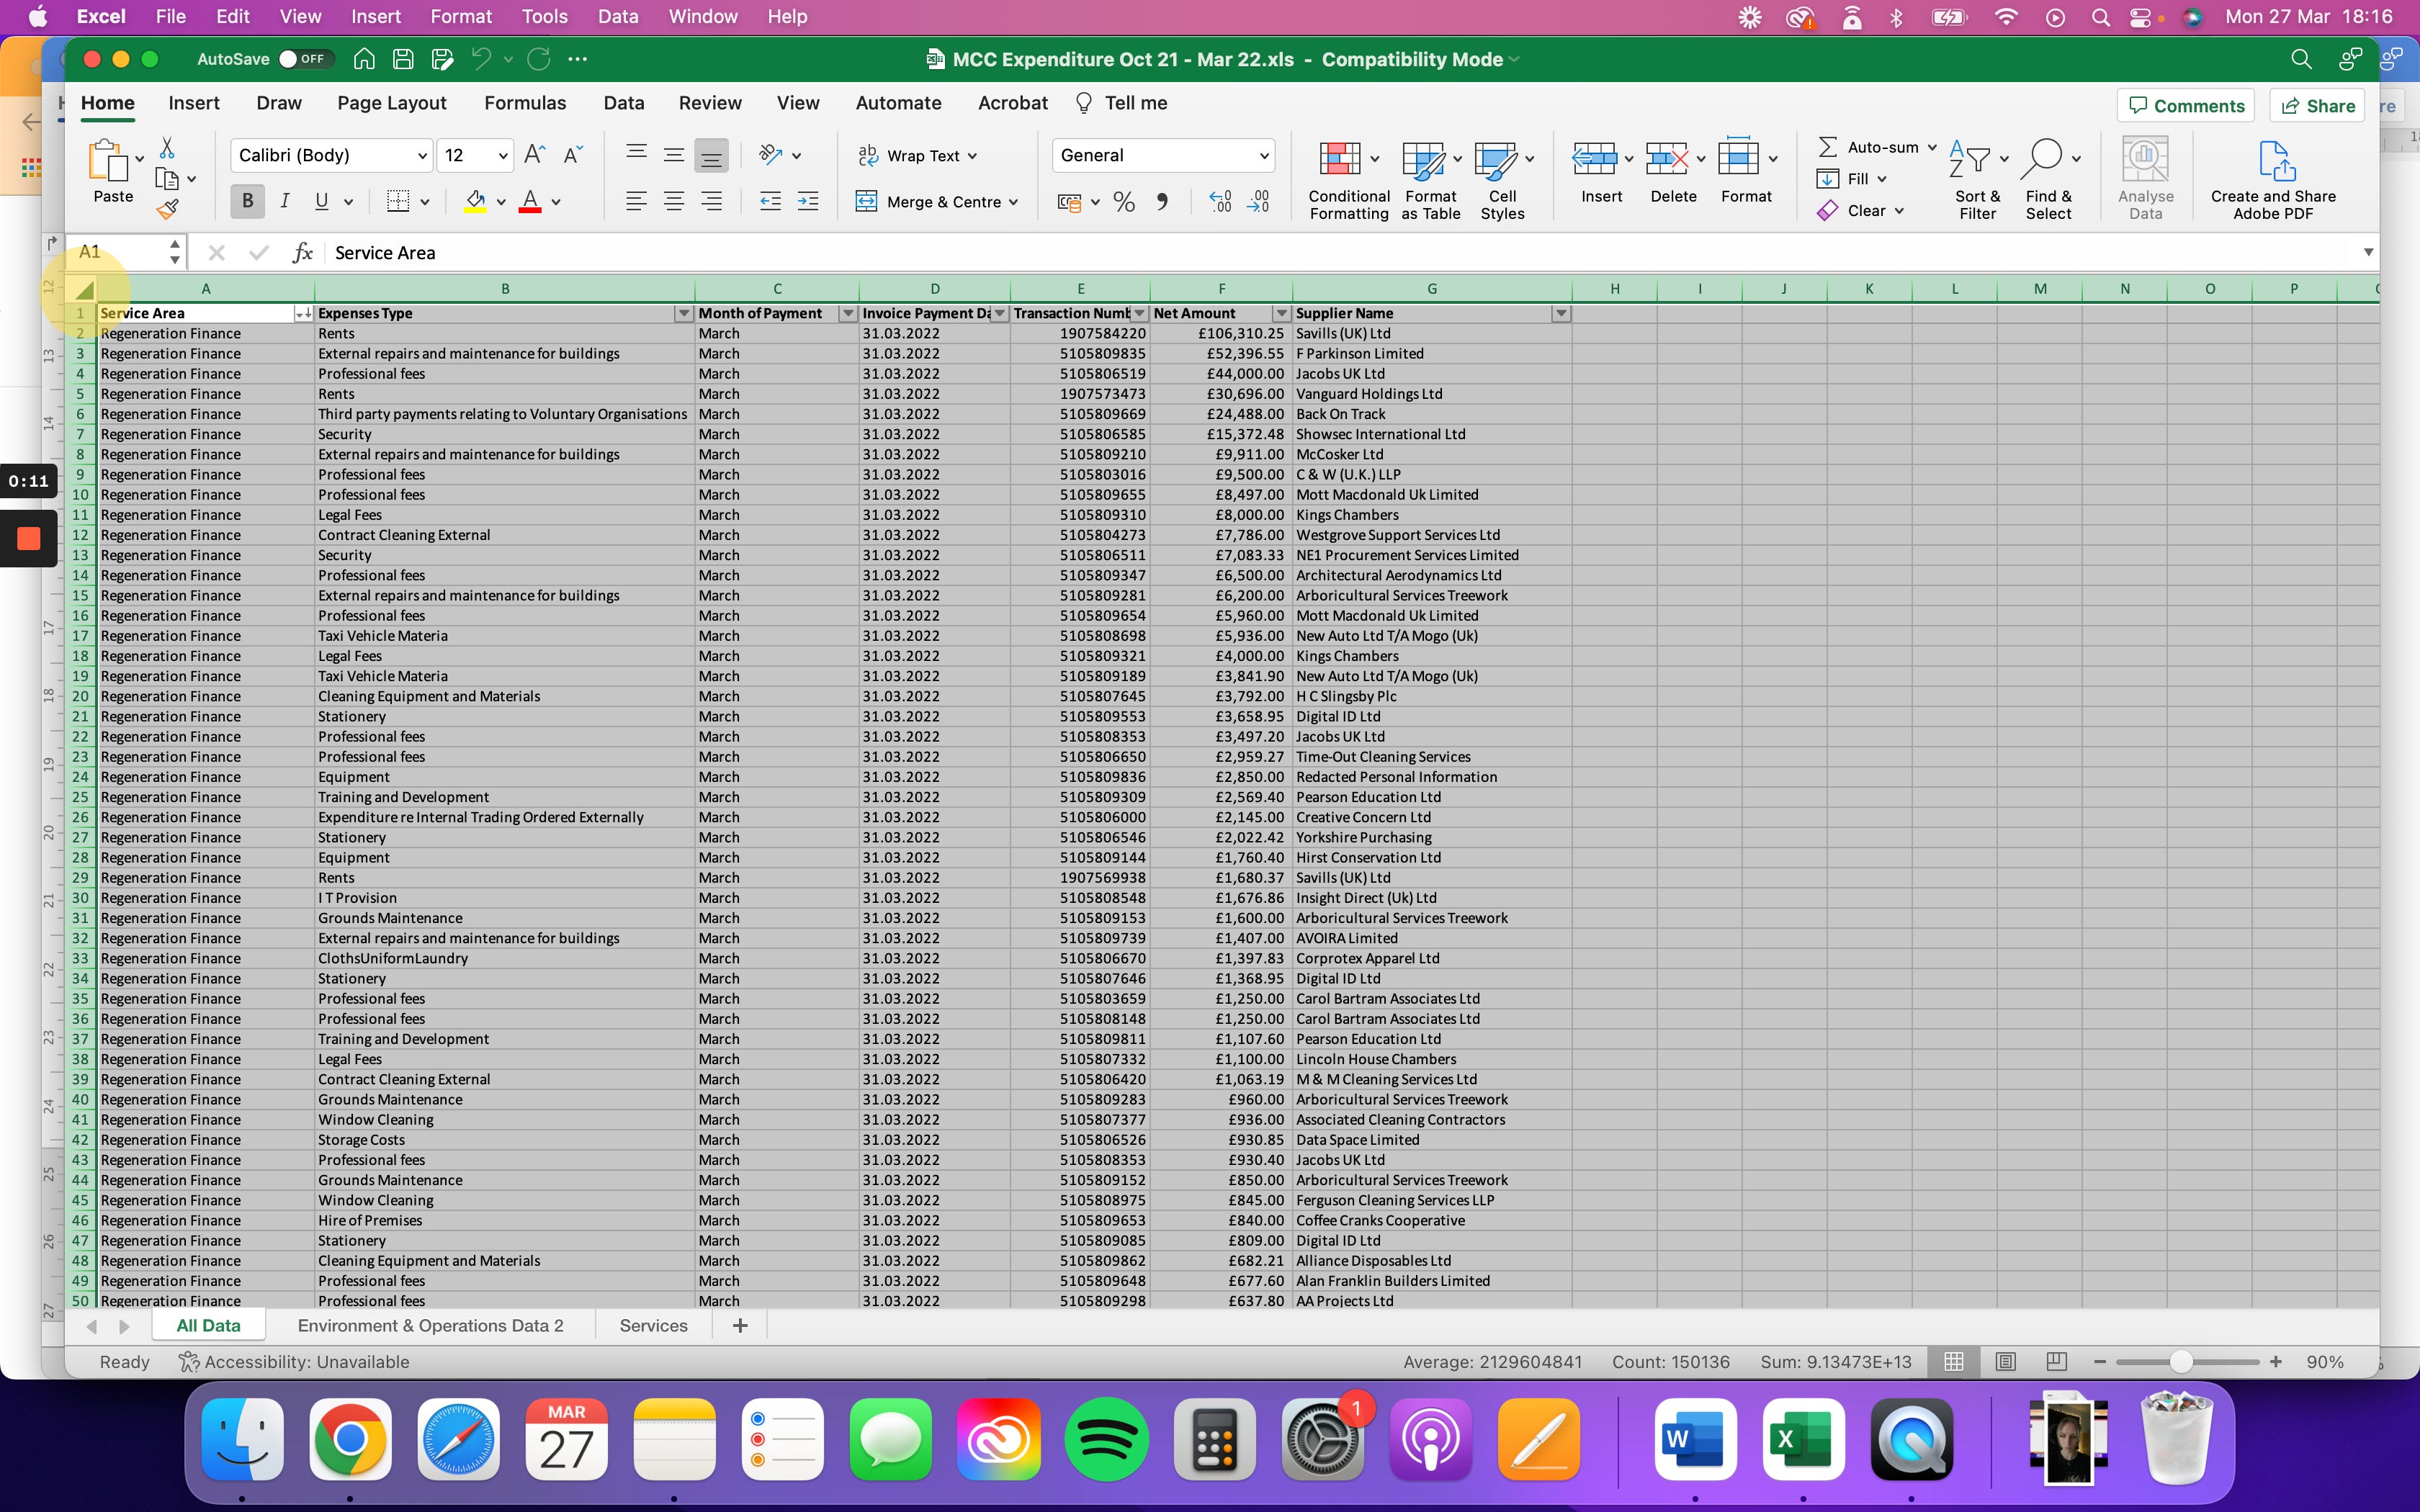The width and height of the screenshot is (2420, 1512).
Task: Open the font size dropdown
Action: point(503,155)
